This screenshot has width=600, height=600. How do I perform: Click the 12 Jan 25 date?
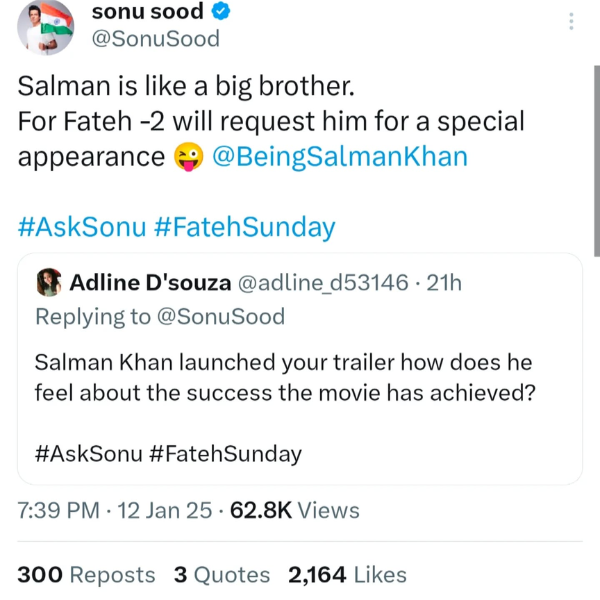tap(165, 510)
